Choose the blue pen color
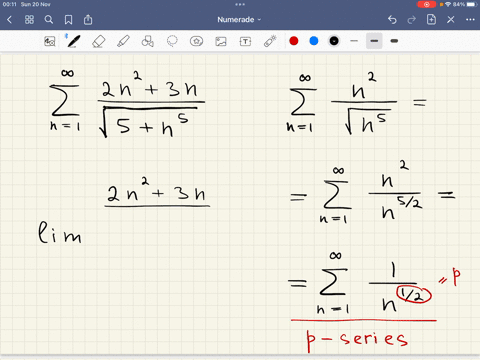This screenshot has width=480, height=360. coord(314,41)
